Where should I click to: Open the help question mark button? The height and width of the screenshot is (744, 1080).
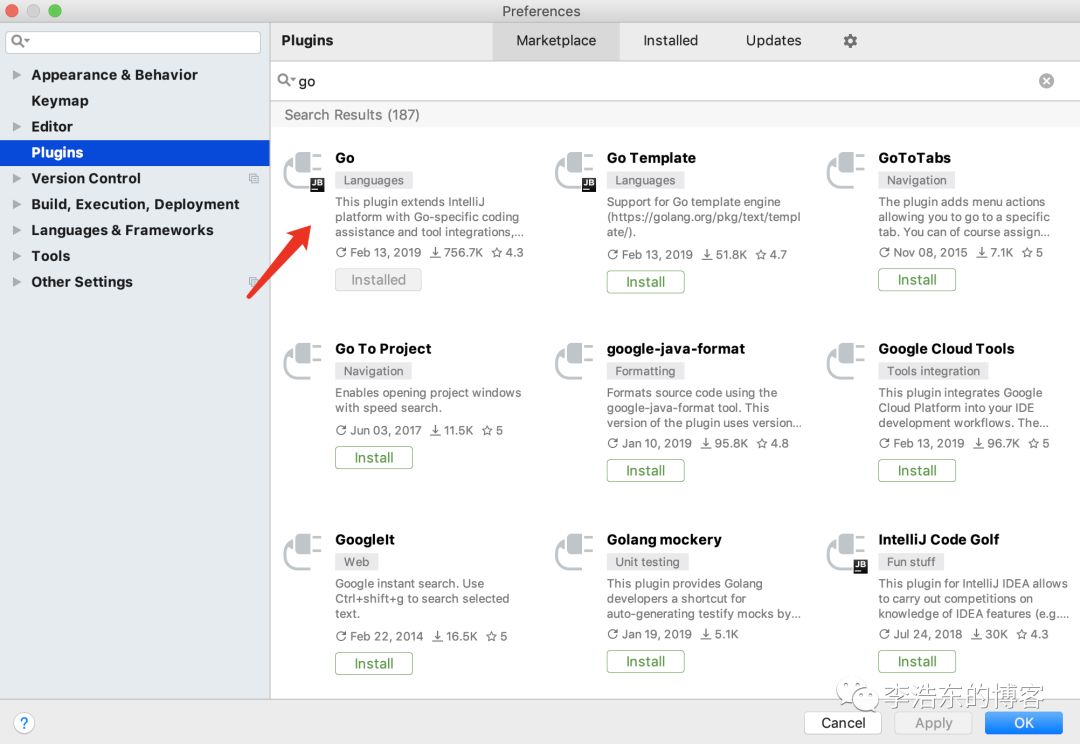tap(23, 723)
